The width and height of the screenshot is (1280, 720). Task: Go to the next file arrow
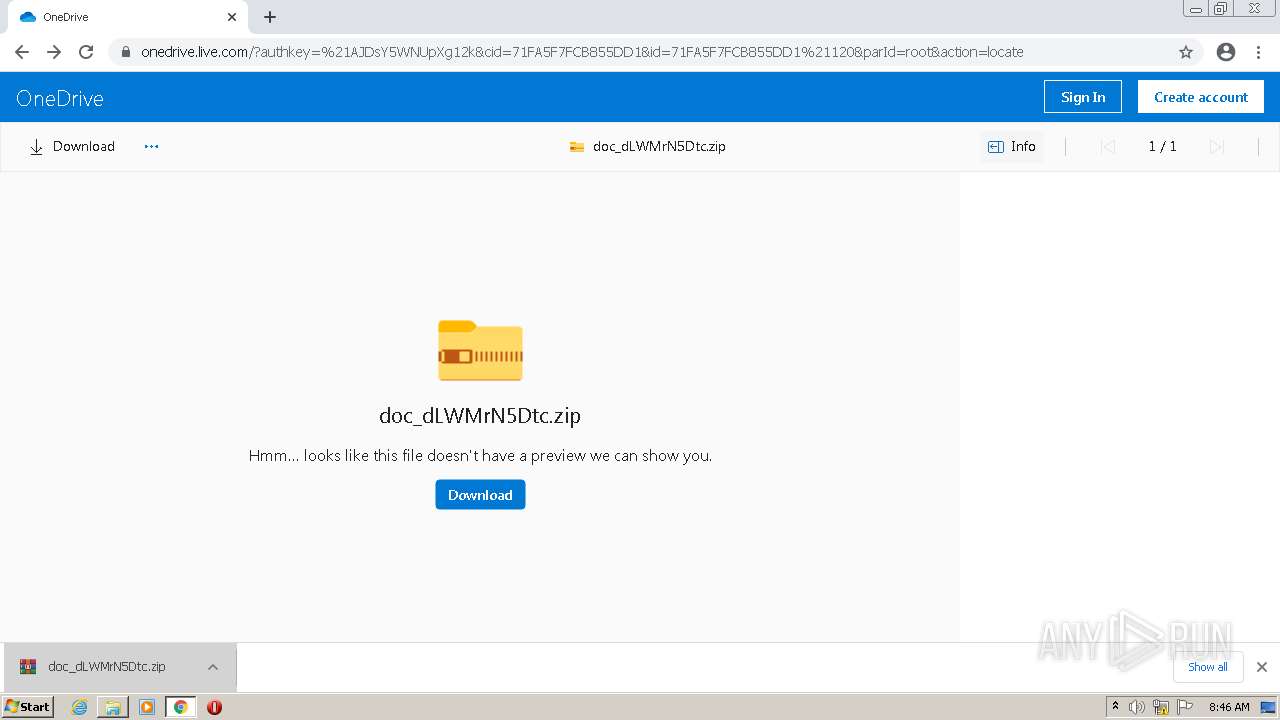point(1217,147)
